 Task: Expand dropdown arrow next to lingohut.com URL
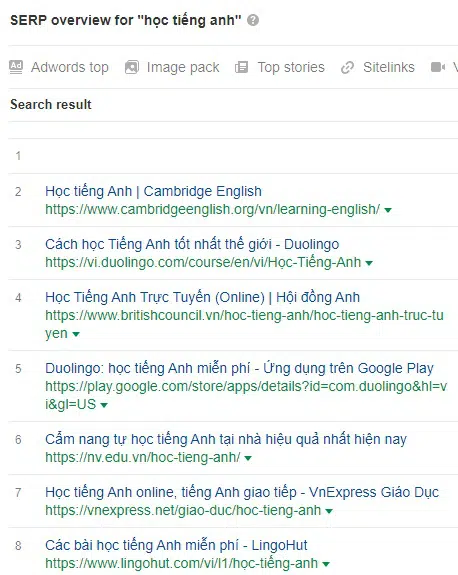coord(326,564)
